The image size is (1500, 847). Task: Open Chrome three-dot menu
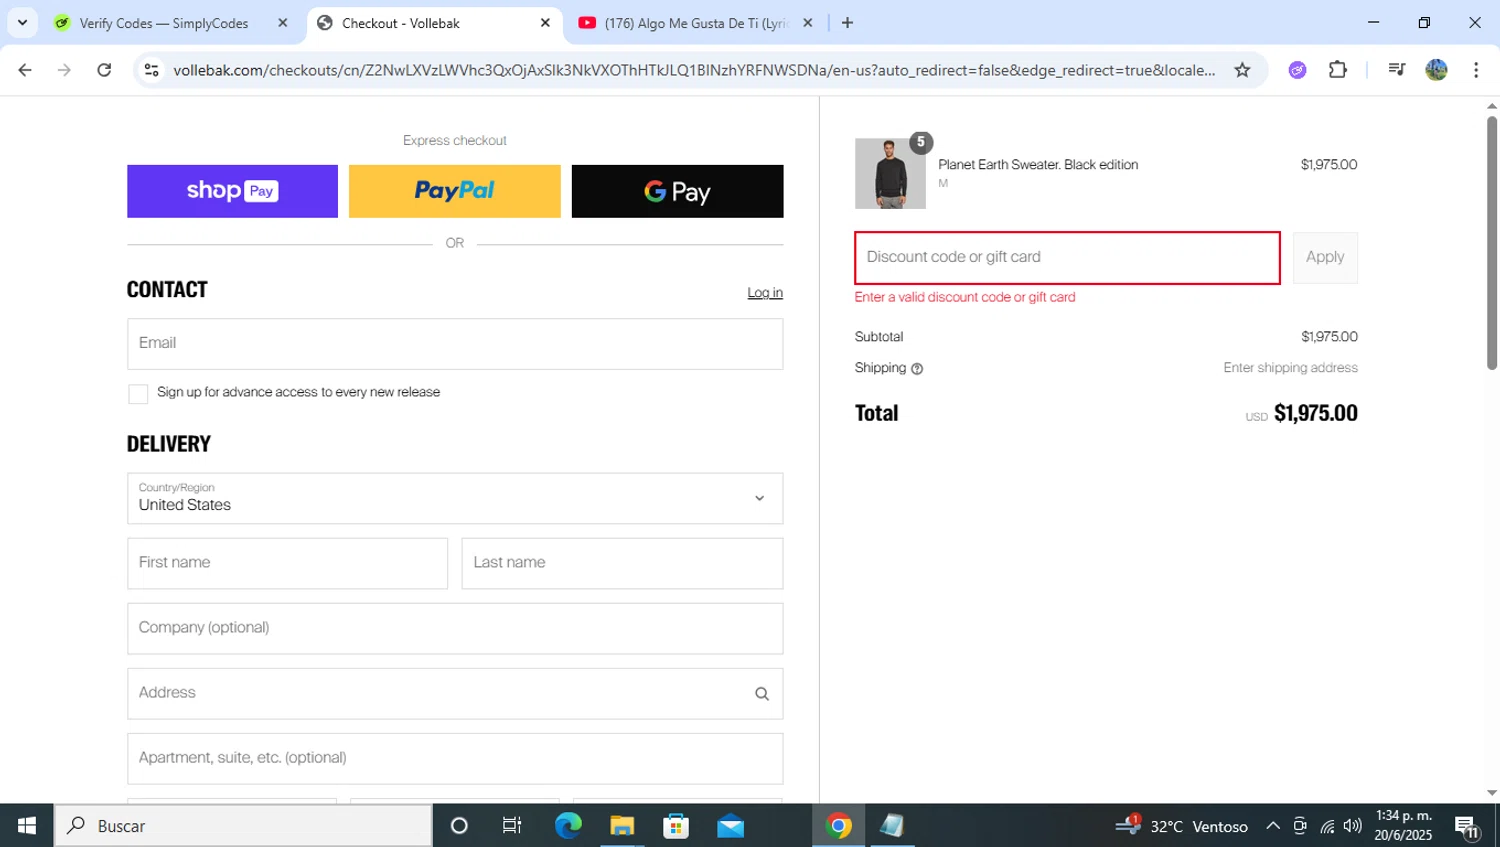click(x=1476, y=70)
